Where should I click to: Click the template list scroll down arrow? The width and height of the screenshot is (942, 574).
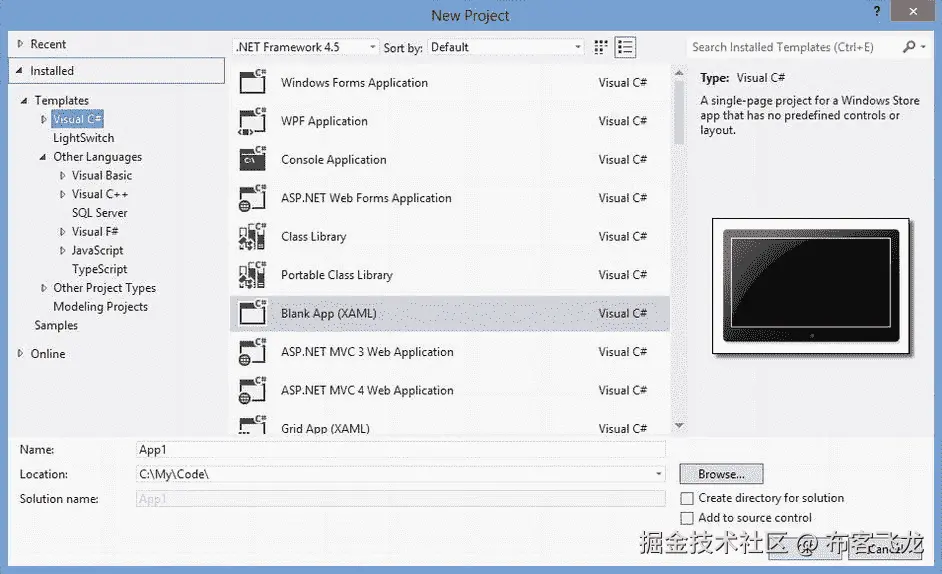[x=679, y=426]
